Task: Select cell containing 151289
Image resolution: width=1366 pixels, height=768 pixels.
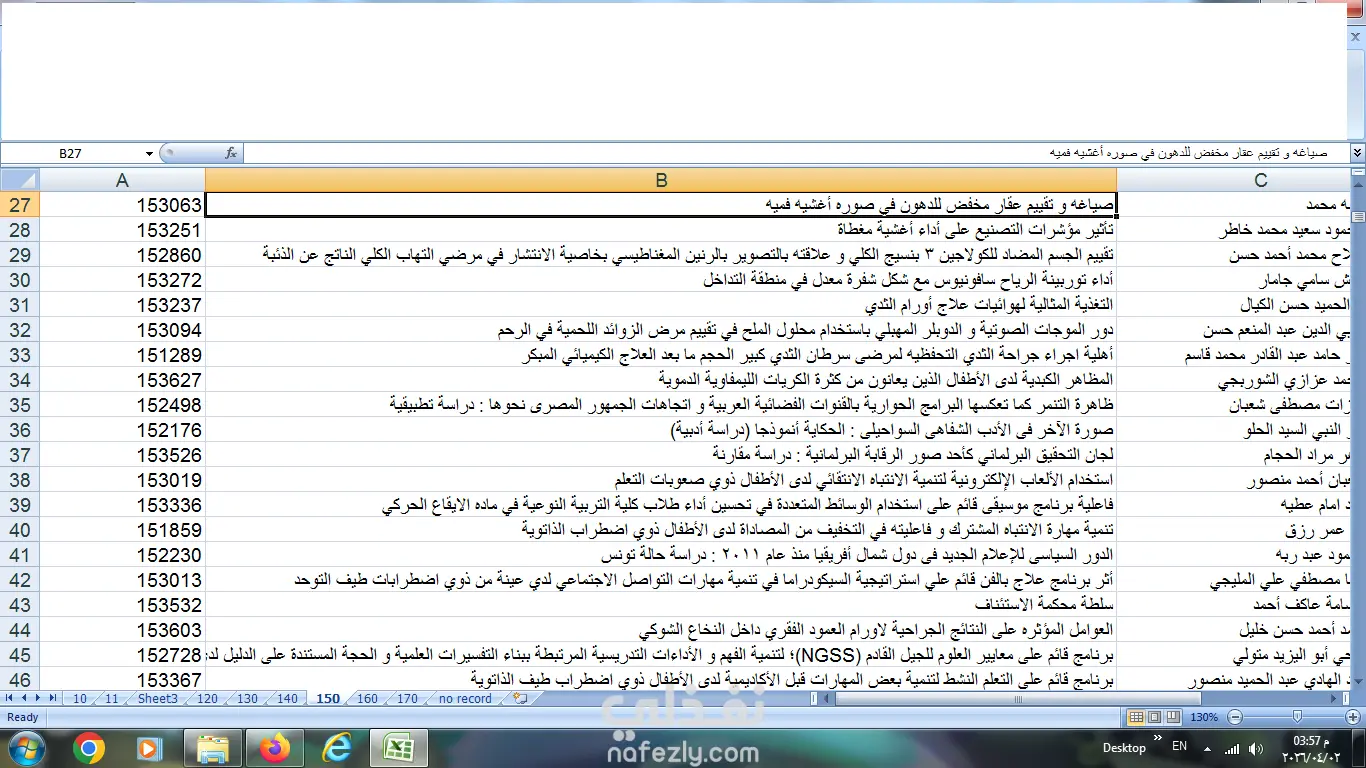Action: coord(122,355)
